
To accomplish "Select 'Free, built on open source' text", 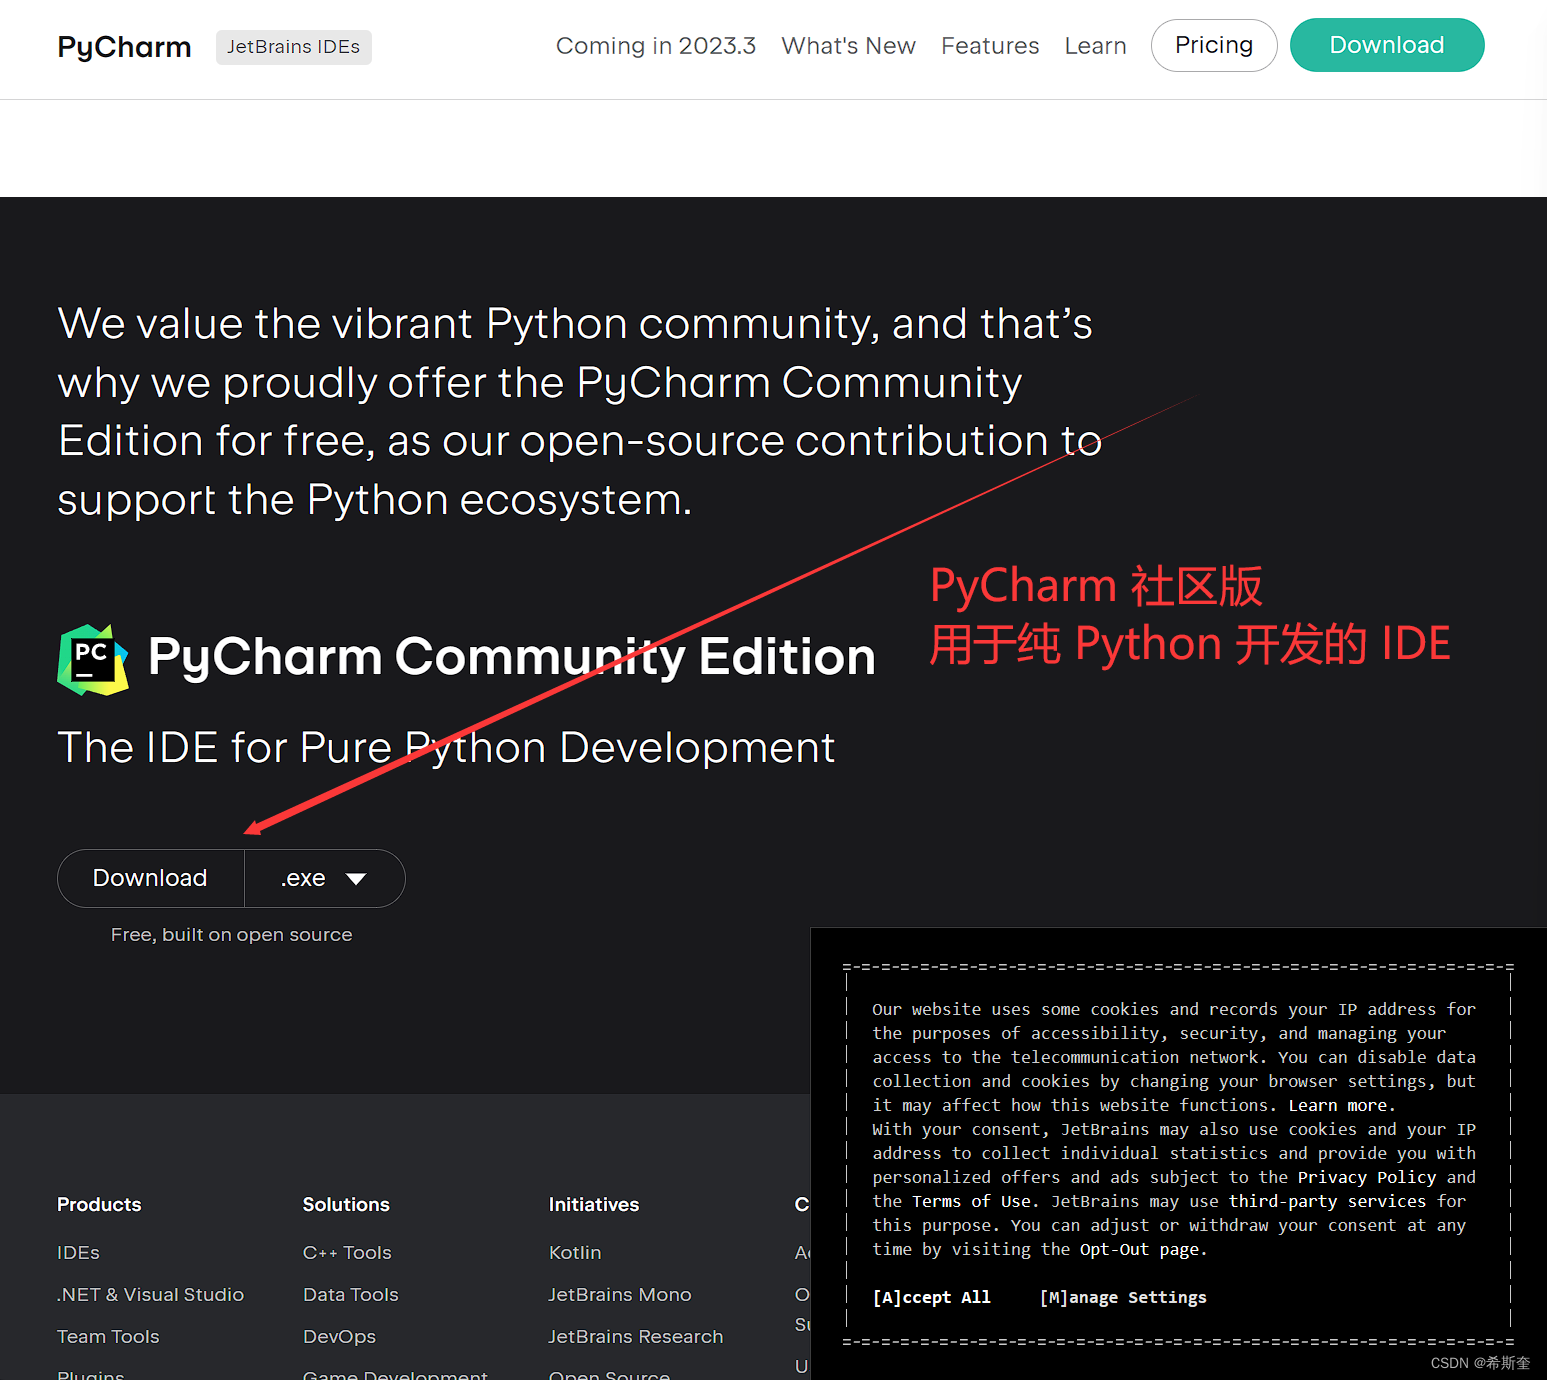I will tap(232, 934).
